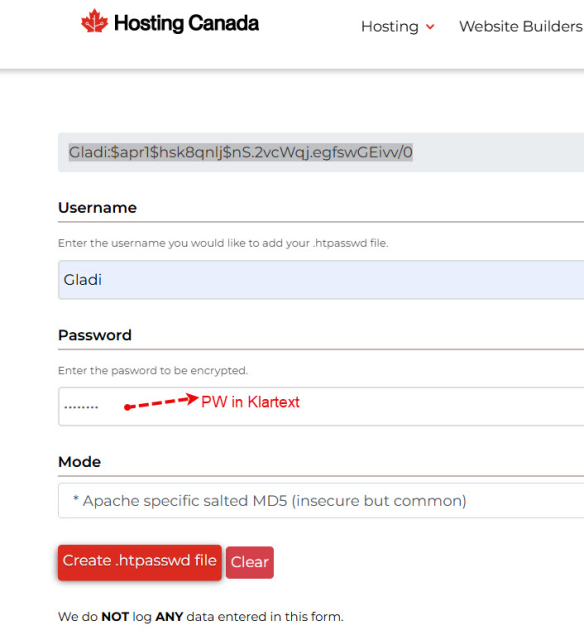Open the Apache specific salted MD5 mode dropdown
The height and width of the screenshot is (640, 584).
[321, 501]
